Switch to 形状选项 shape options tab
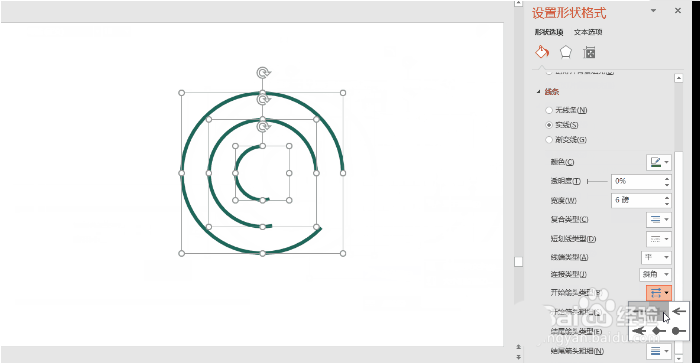 (x=549, y=32)
